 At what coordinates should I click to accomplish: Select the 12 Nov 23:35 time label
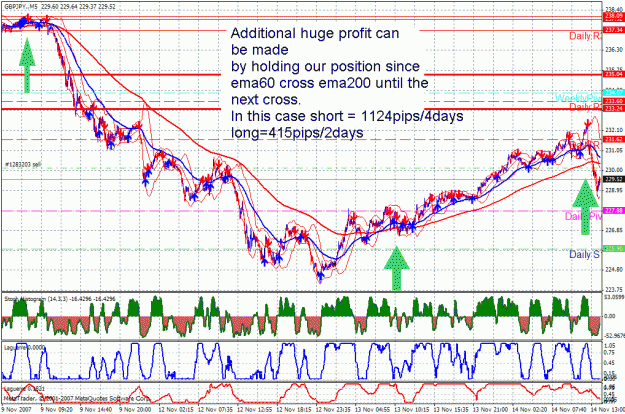[332, 410]
